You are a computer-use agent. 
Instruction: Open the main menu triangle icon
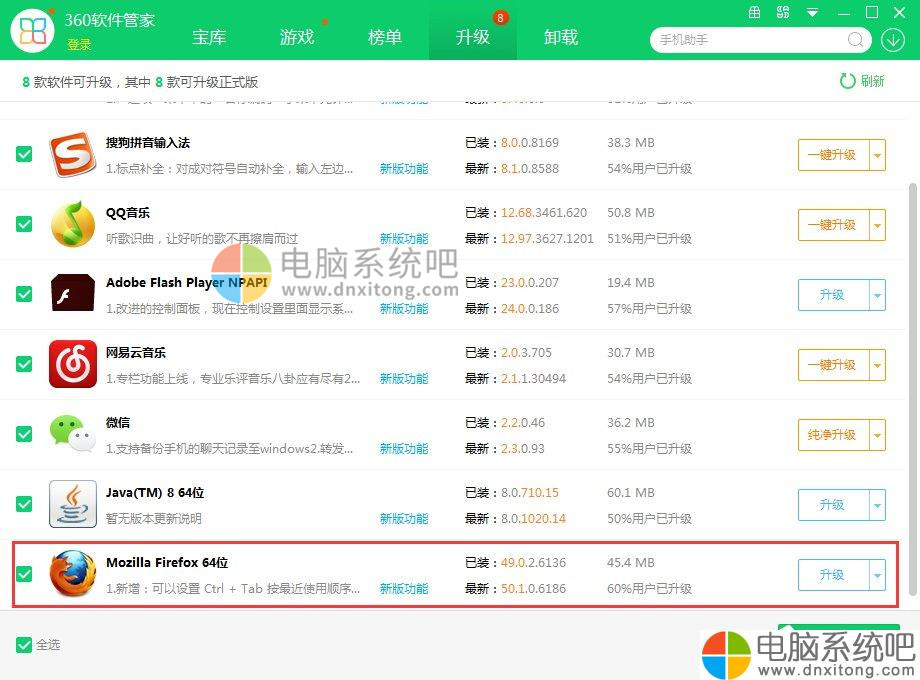coord(812,12)
